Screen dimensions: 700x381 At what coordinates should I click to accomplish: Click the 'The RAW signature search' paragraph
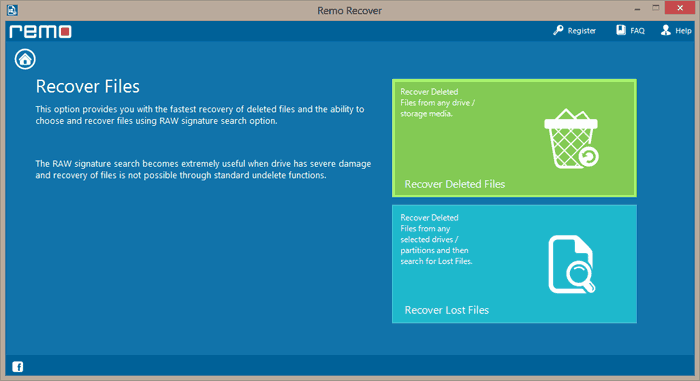tap(203, 170)
